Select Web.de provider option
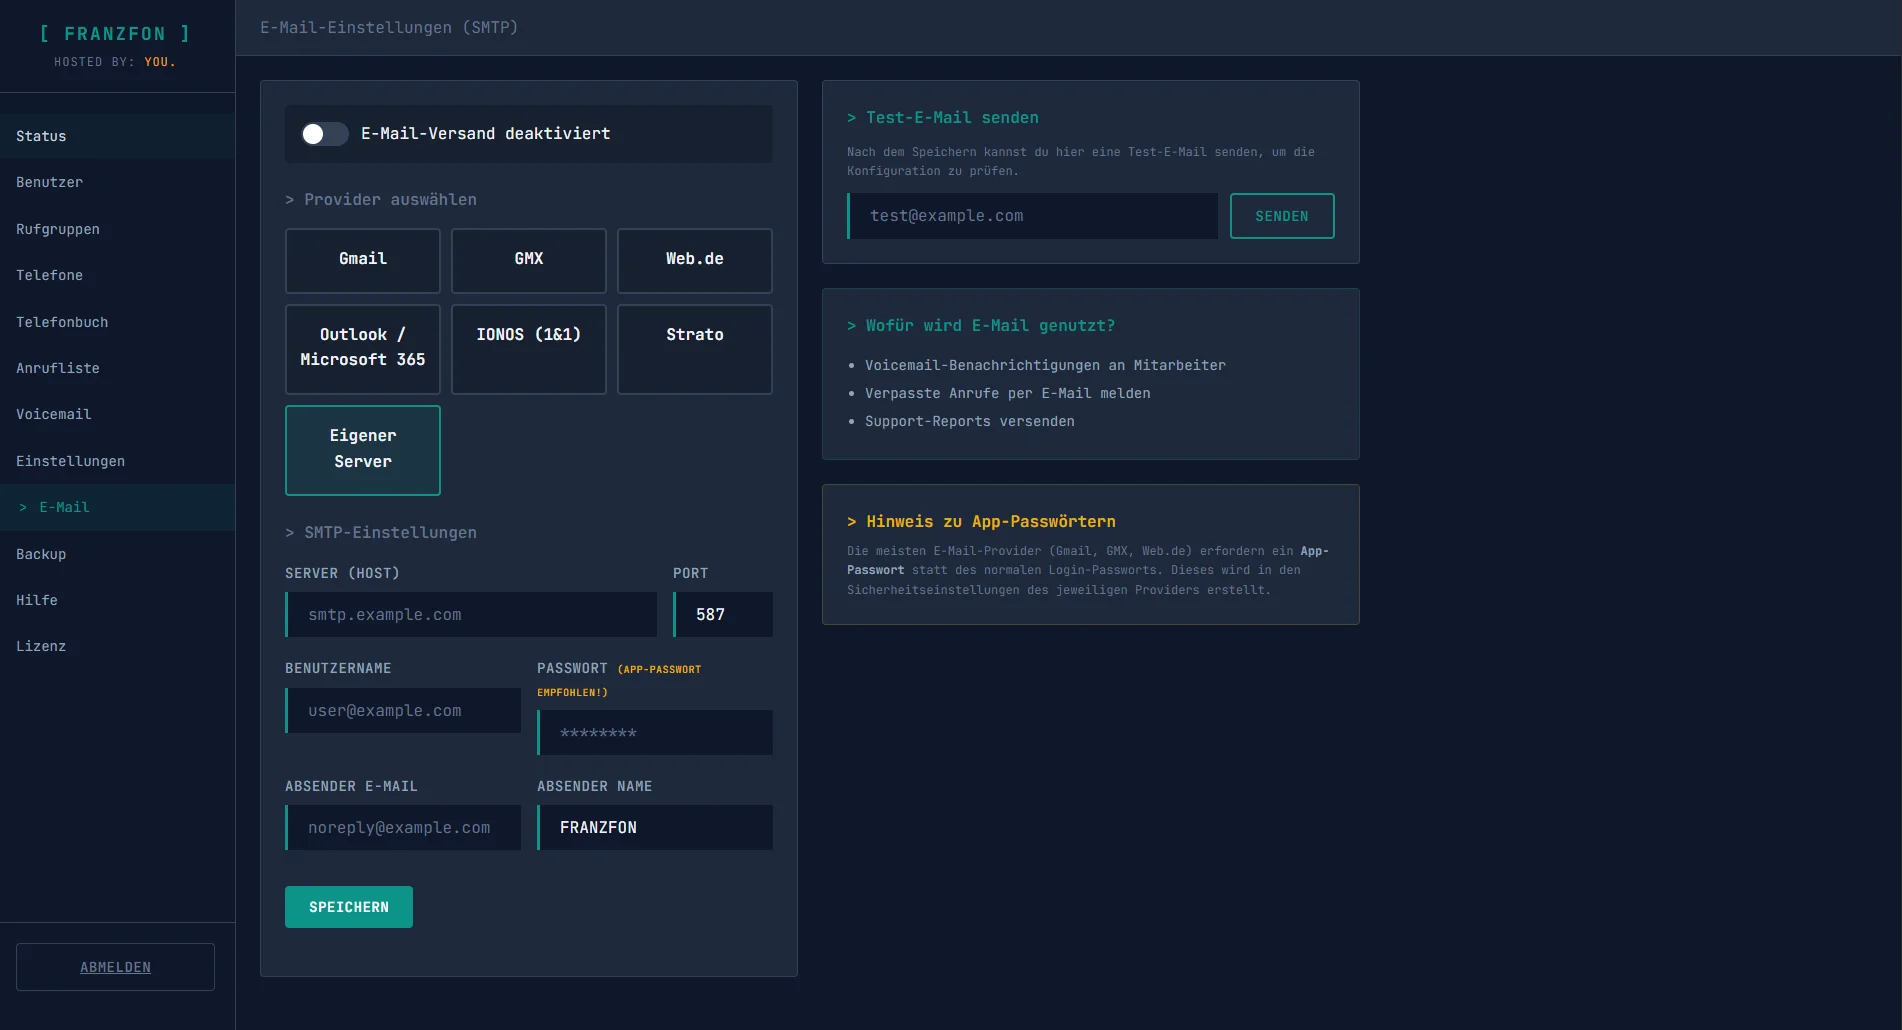Viewport: 1902px width, 1030px height. click(x=694, y=260)
